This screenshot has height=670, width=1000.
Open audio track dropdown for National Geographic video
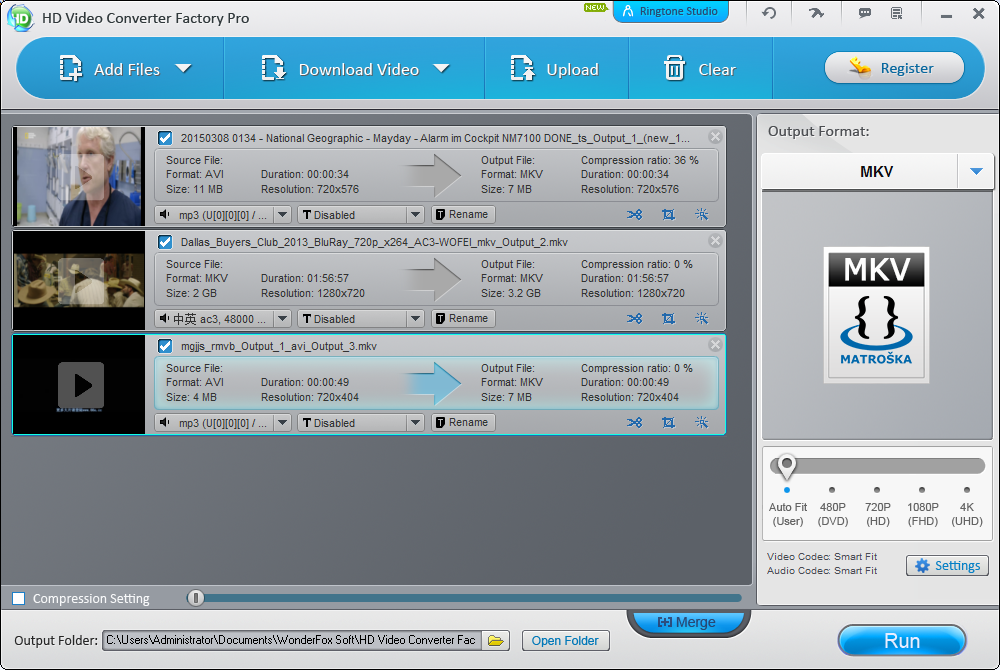pyautogui.click(x=283, y=215)
